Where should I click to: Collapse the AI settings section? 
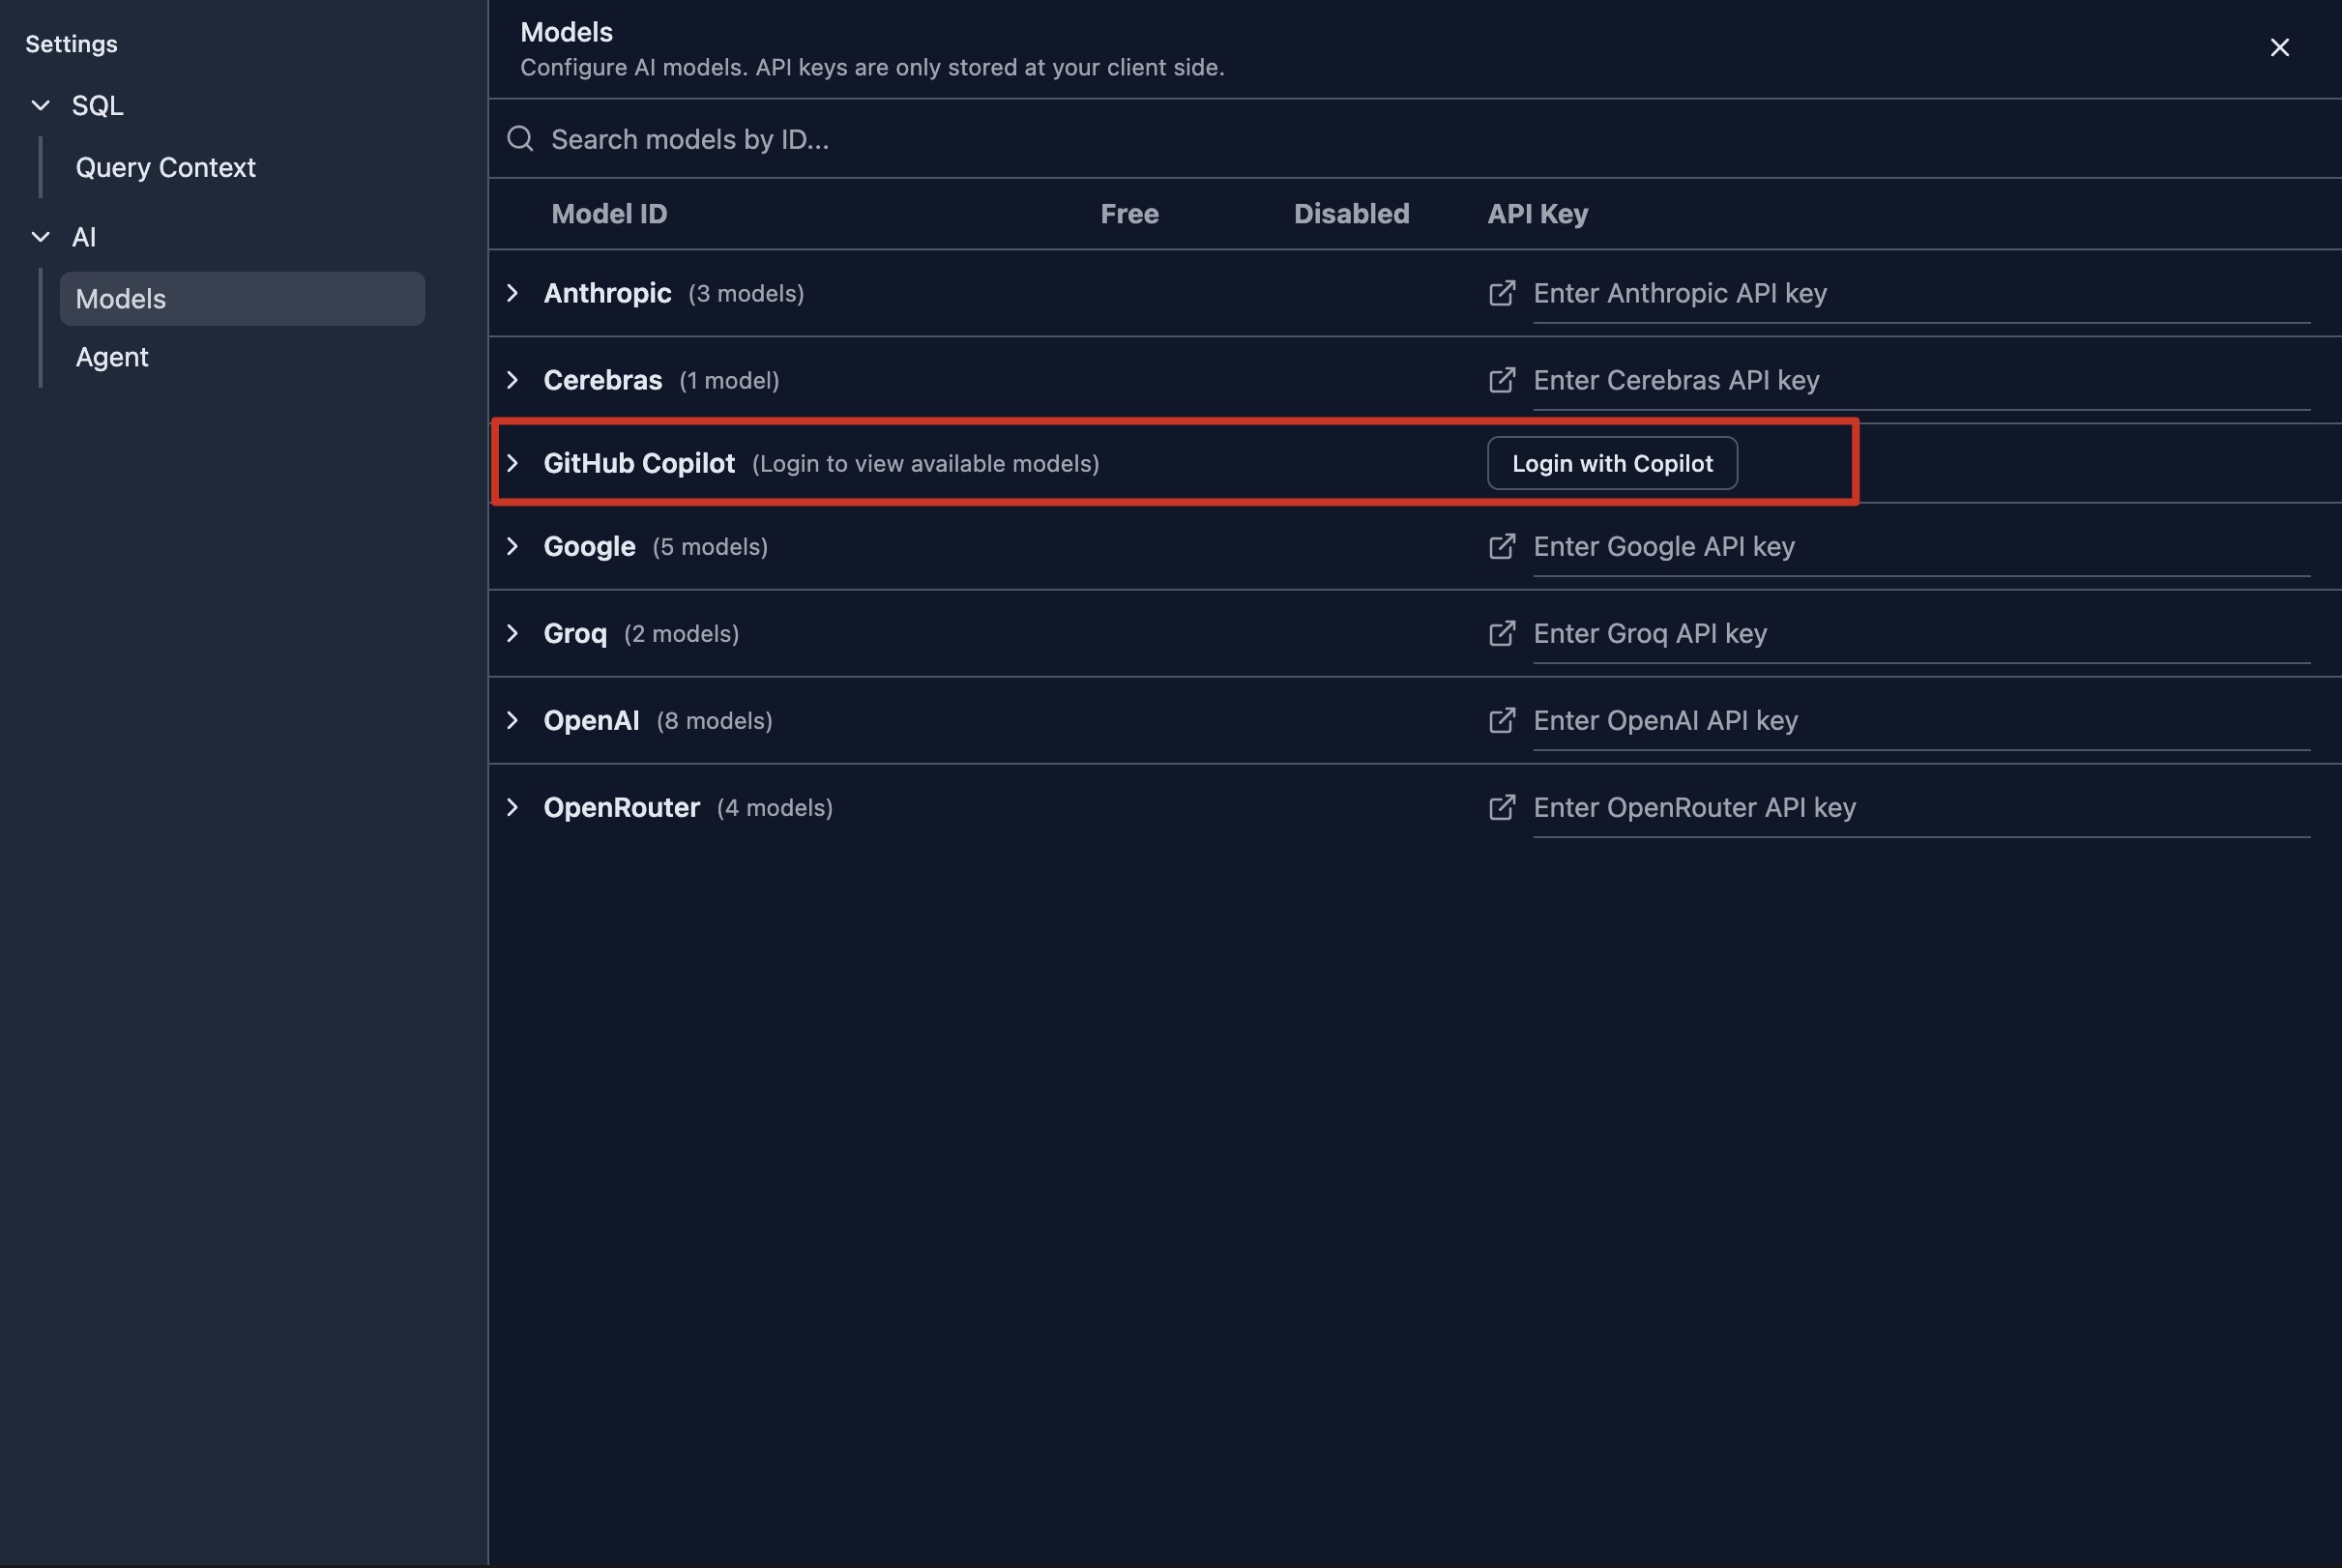pos(41,237)
